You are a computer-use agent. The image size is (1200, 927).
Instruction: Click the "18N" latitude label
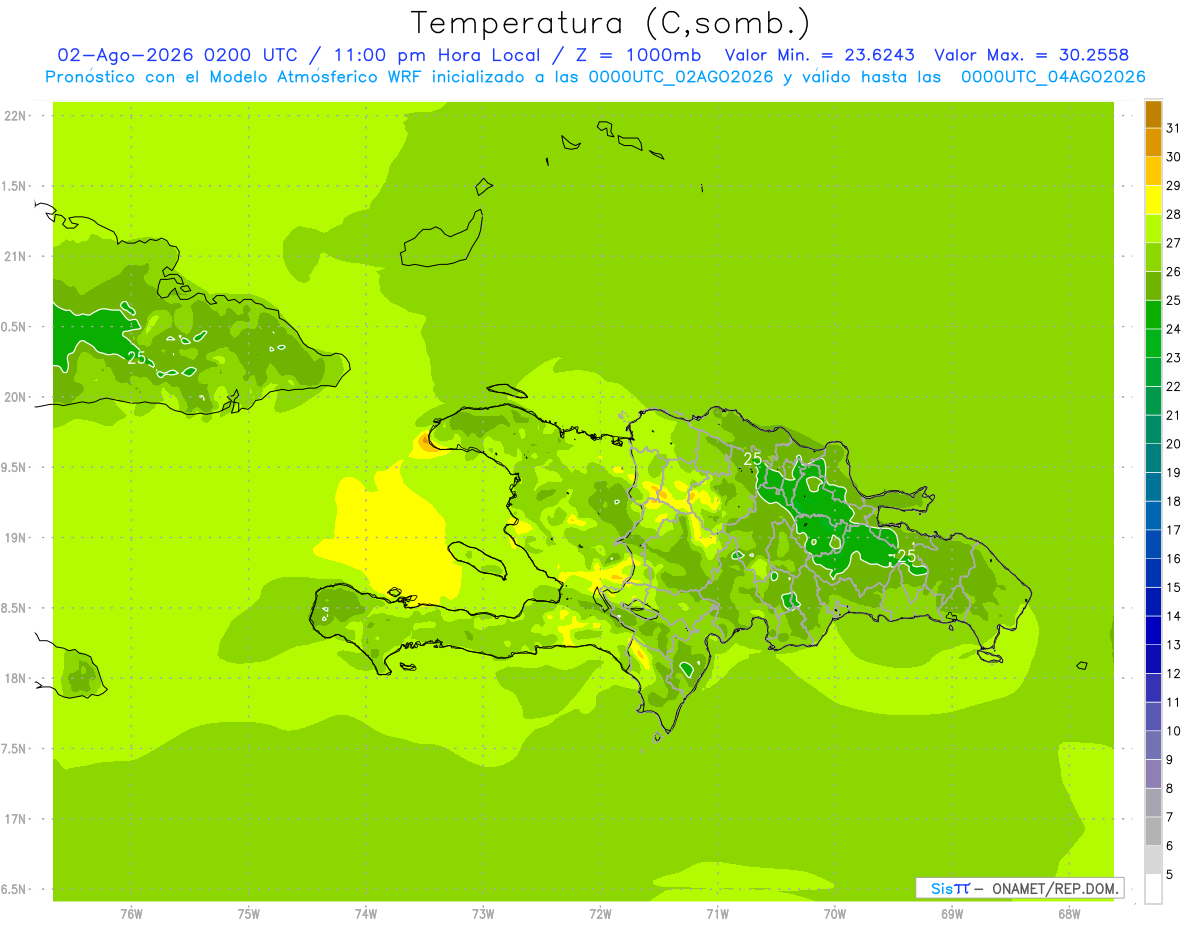click(x=15, y=678)
